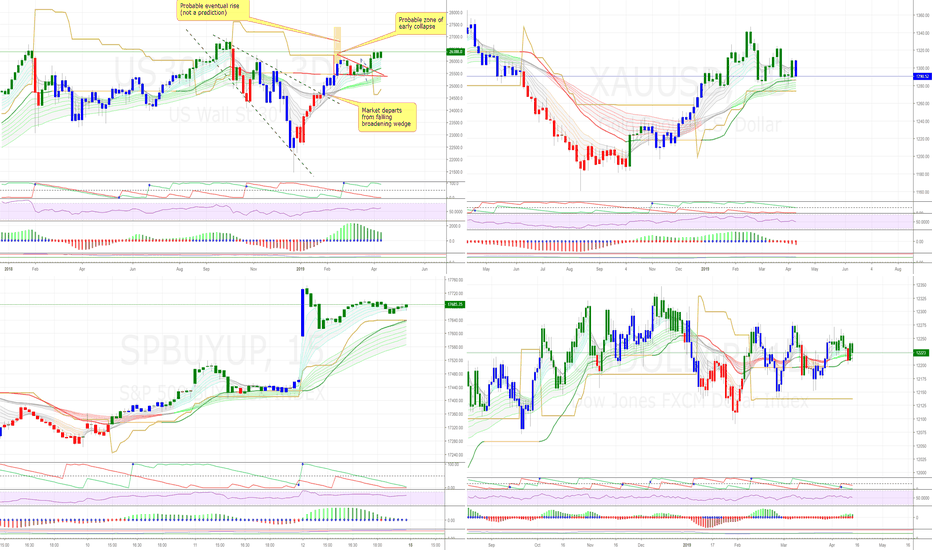
Task: Click '2018' on the US30 time axis
Action: 9,269
